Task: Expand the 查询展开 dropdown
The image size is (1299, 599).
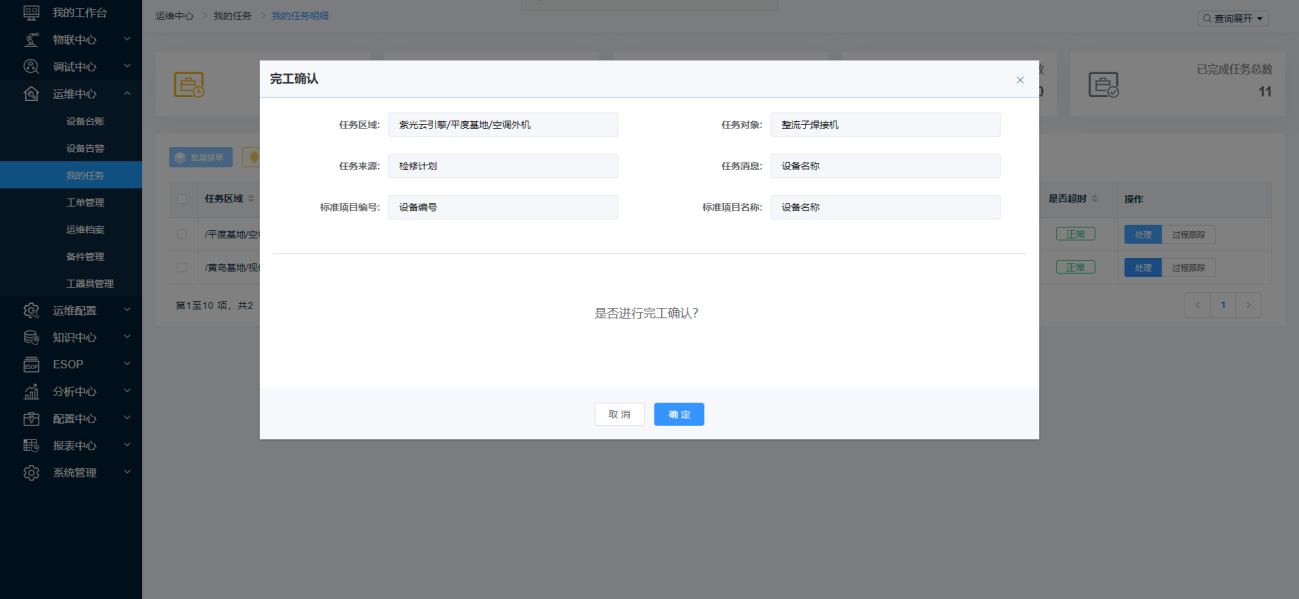Action: coord(1233,18)
